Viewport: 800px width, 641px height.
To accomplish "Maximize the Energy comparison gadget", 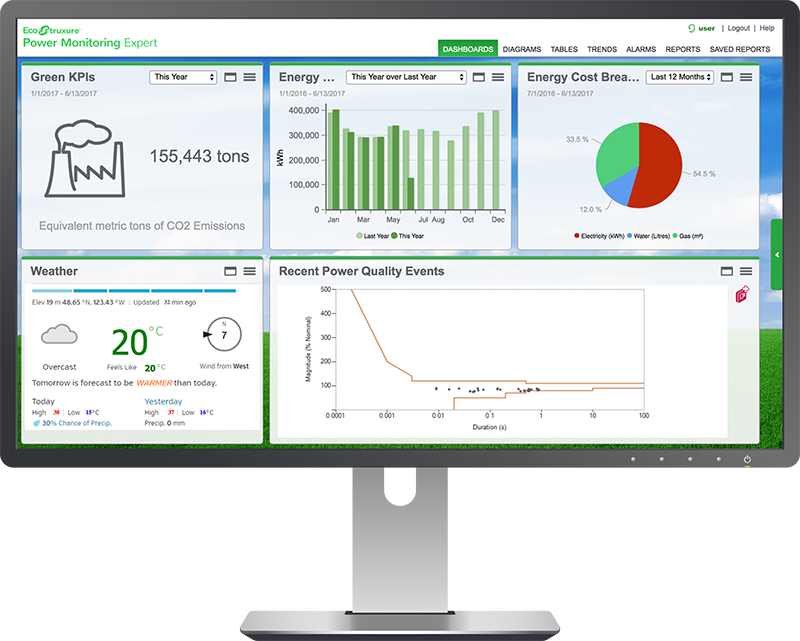I will coord(479,77).
